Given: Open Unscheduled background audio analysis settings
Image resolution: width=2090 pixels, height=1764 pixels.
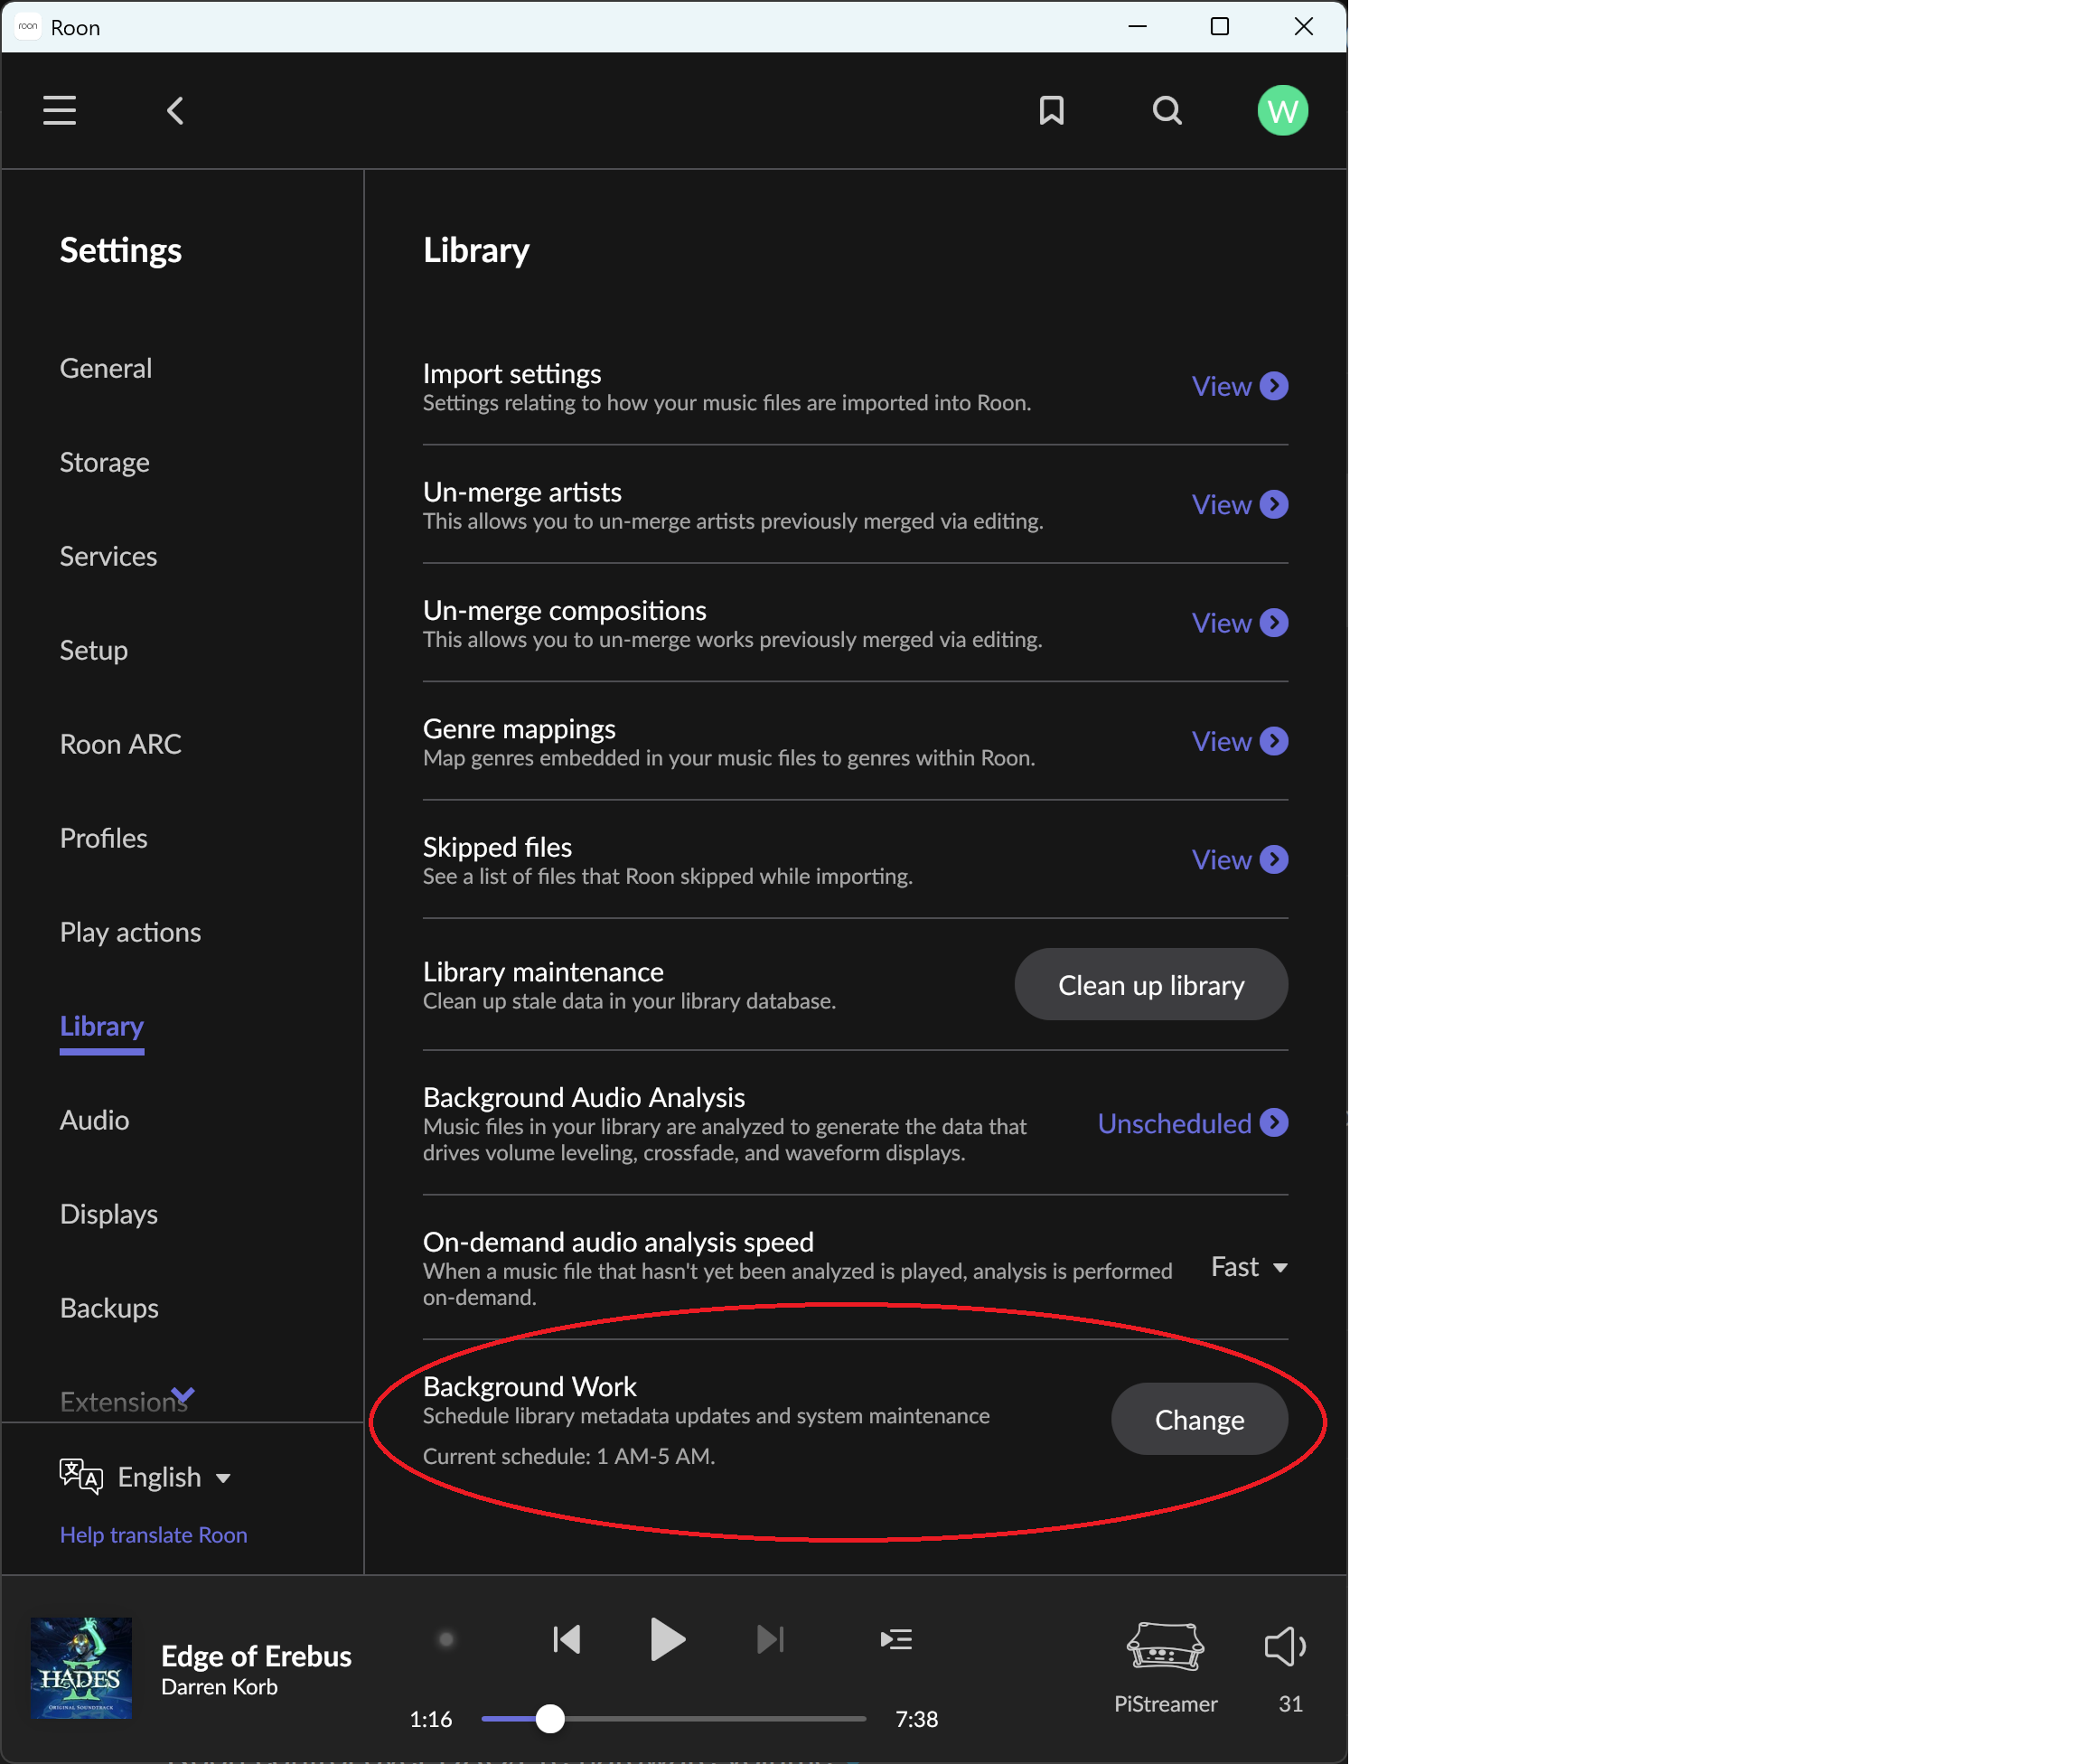Looking at the screenshot, I should 1192,1123.
